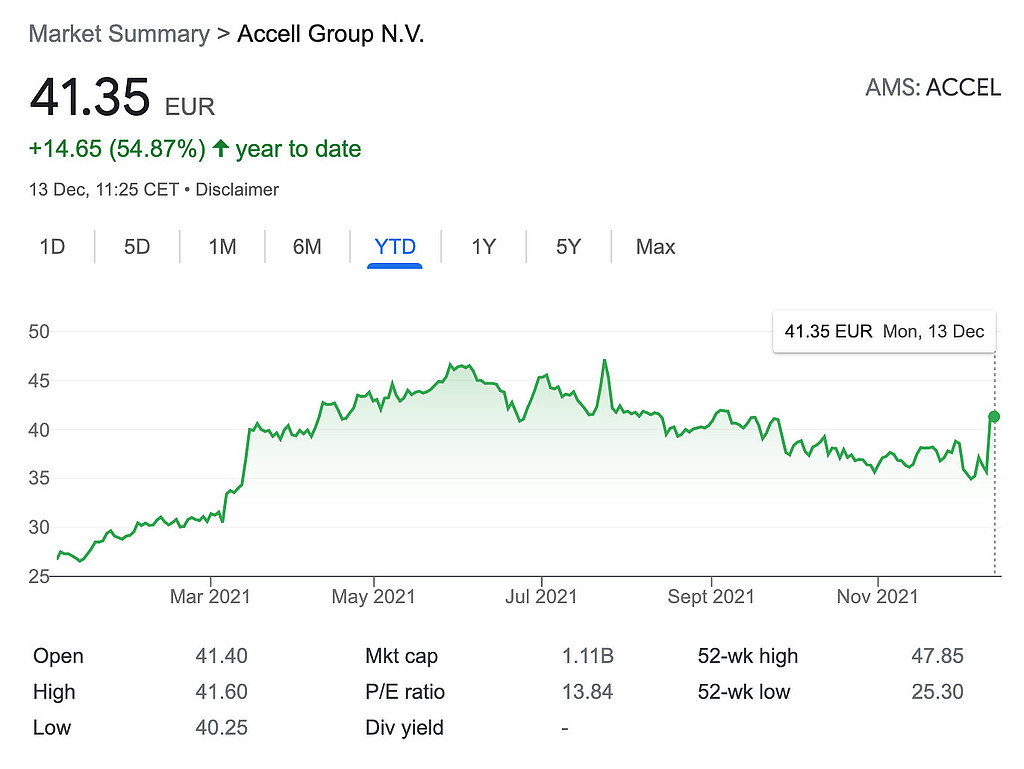Click the Jul 2021 axis label

(x=541, y=597)
